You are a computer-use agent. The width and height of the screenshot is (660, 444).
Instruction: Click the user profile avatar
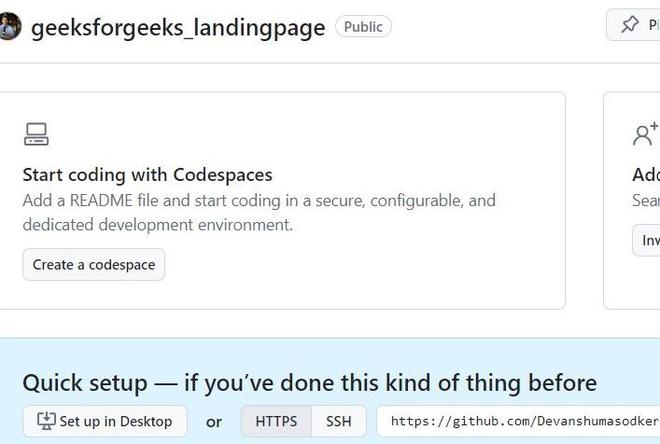pyautogui.click(x=9, y=27)
